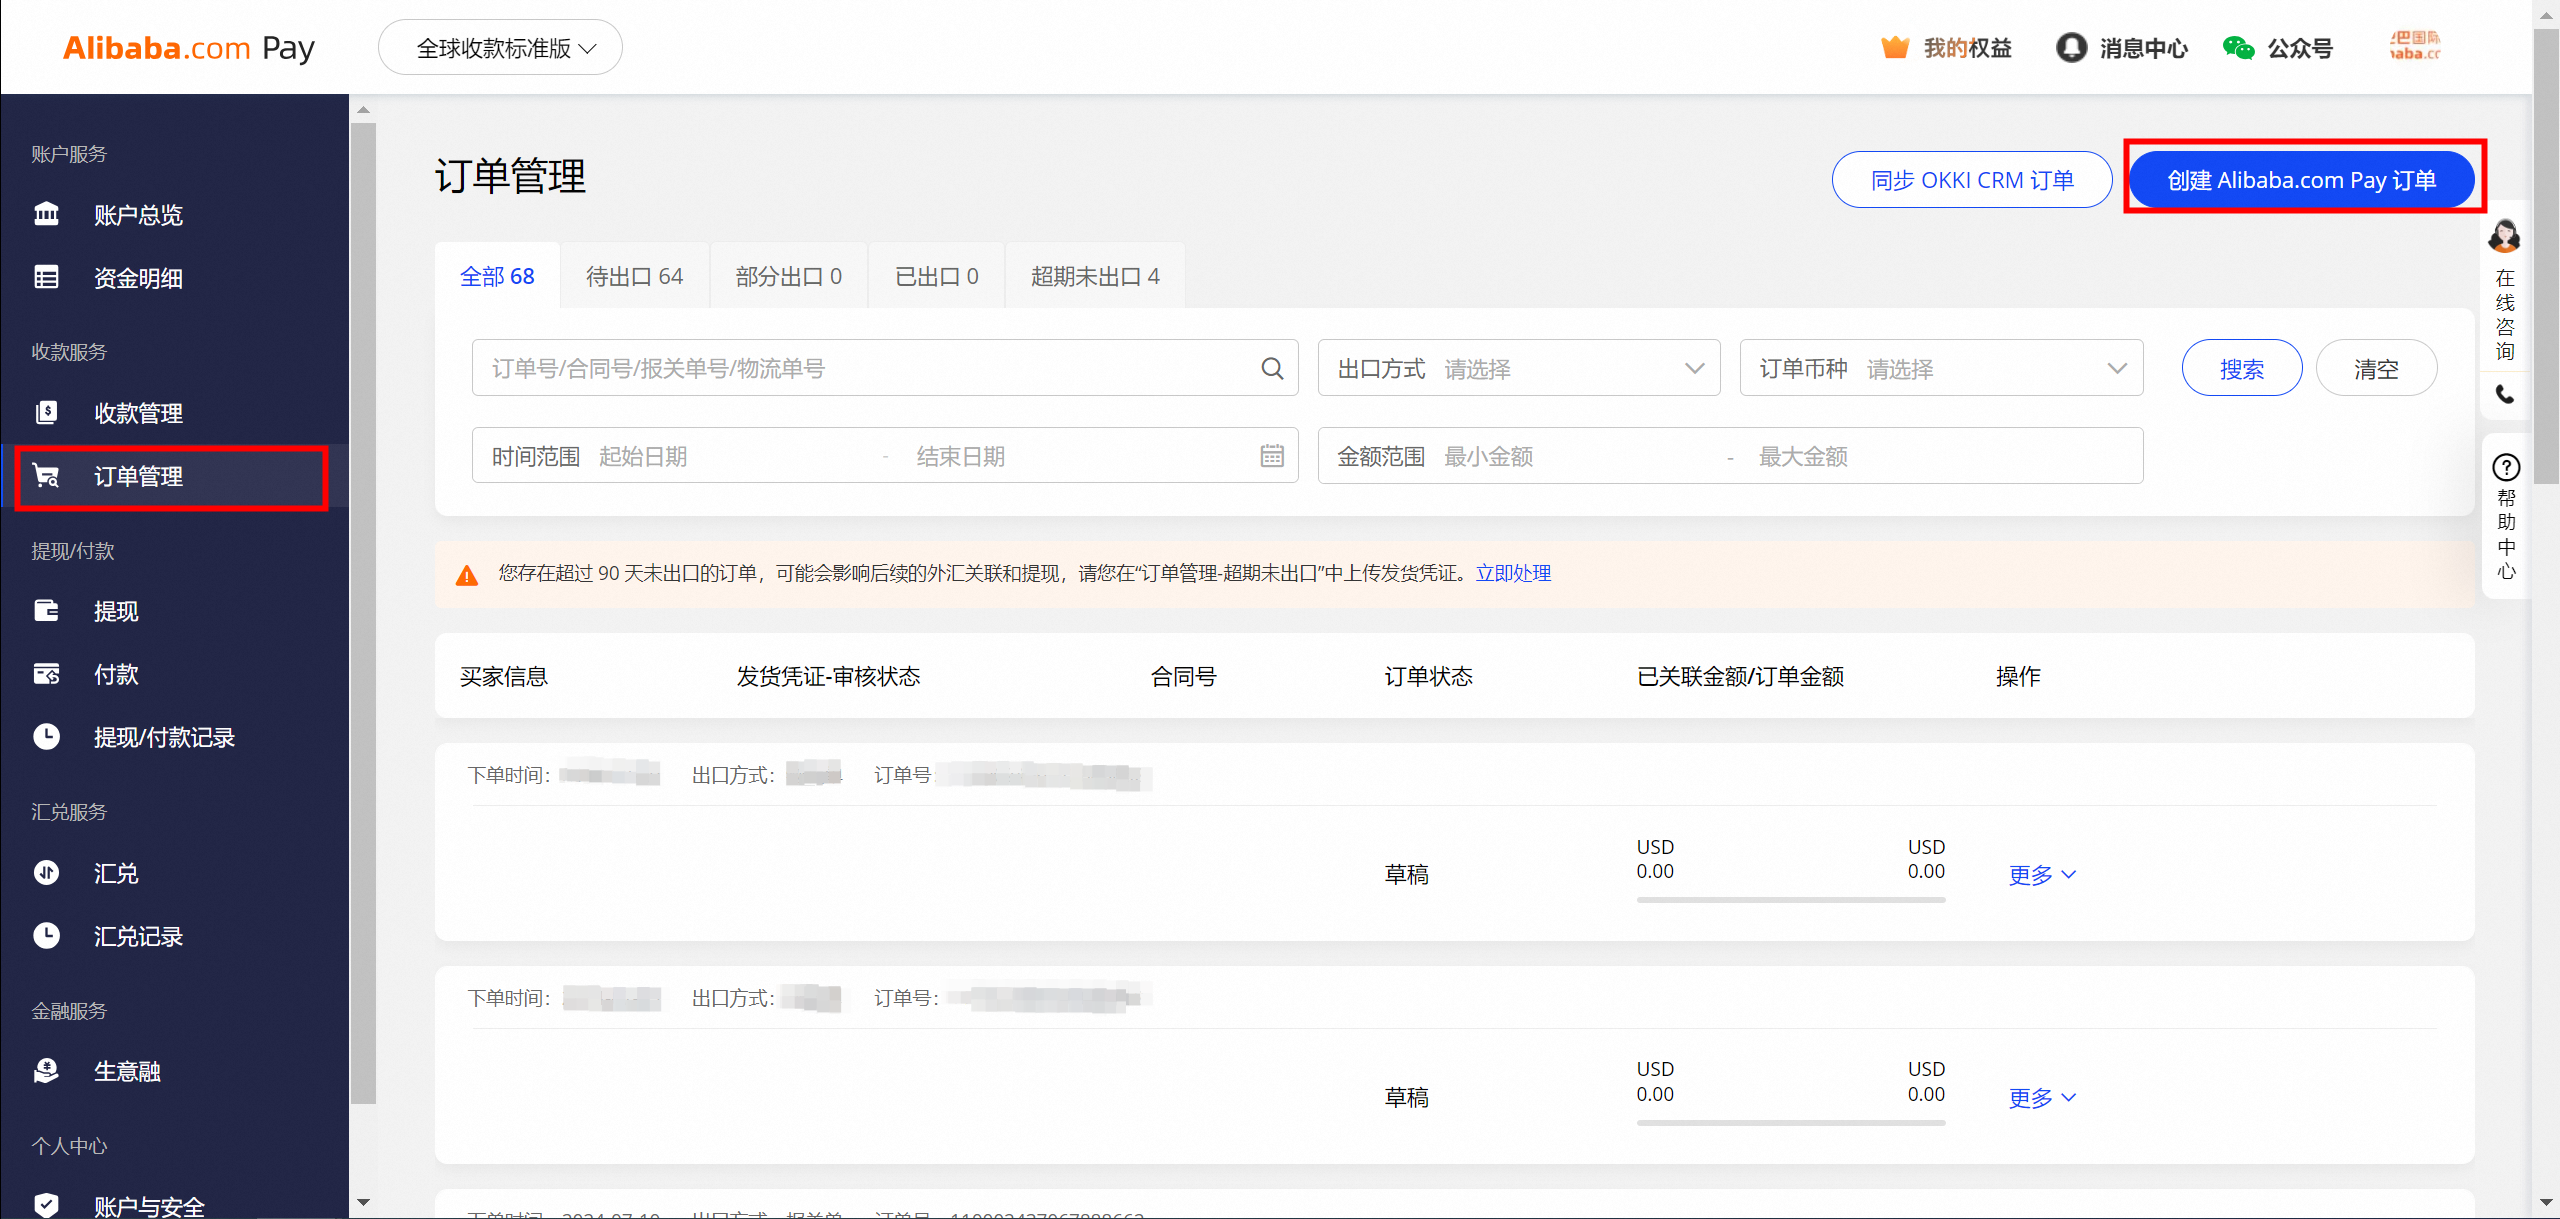
Task: Click the 提现 wallet icon in sidebar
Action: [x=46, y=610]
